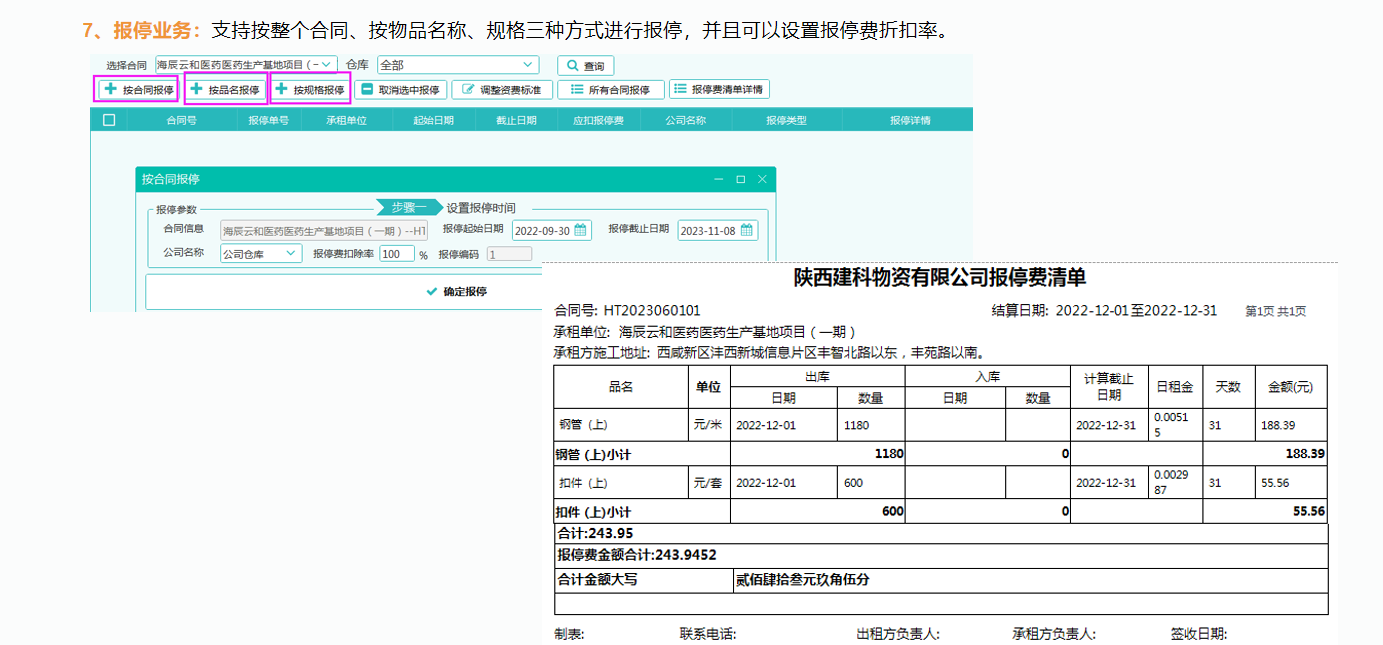Click the 元/套 unit cell

click(708, 483)
